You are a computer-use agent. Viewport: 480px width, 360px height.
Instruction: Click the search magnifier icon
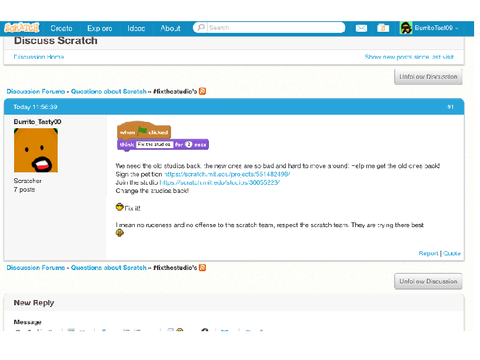point(201,27)
